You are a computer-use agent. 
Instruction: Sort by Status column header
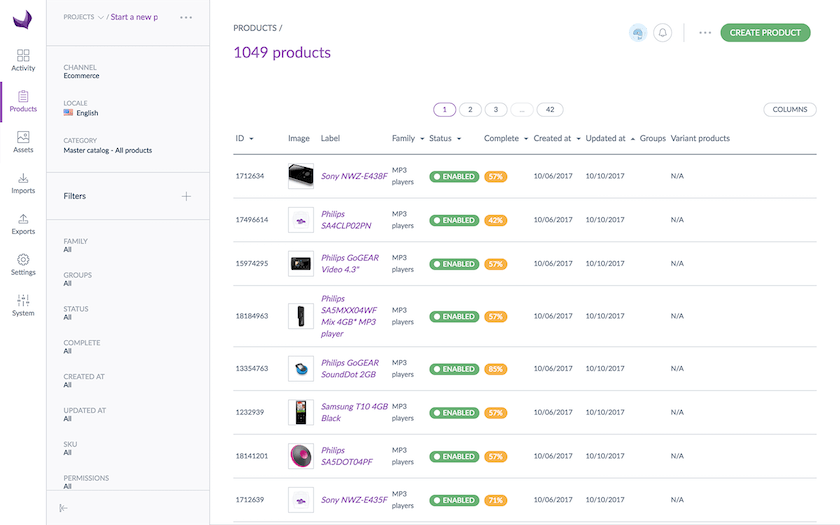coord(445,139)
